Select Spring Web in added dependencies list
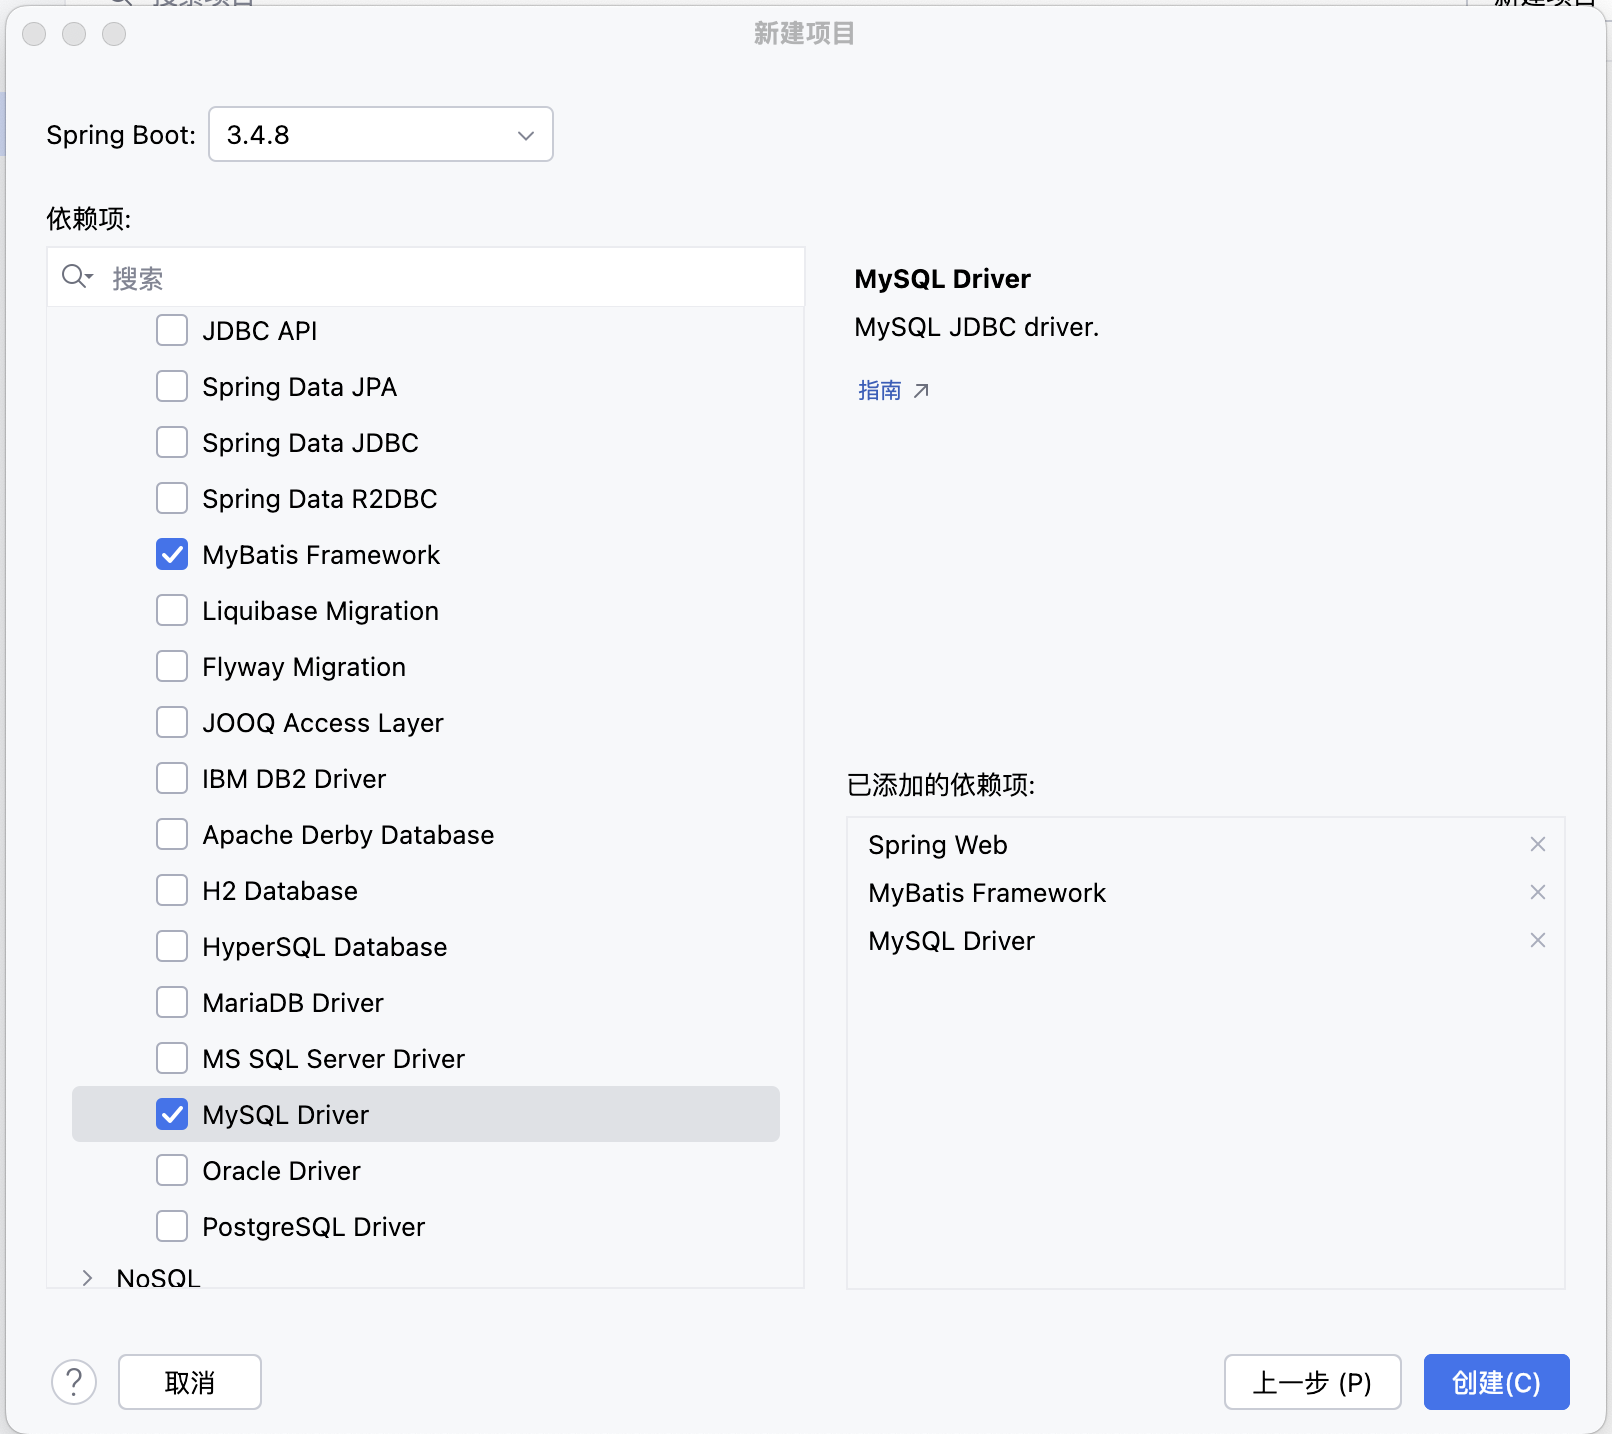 [938, 845]
